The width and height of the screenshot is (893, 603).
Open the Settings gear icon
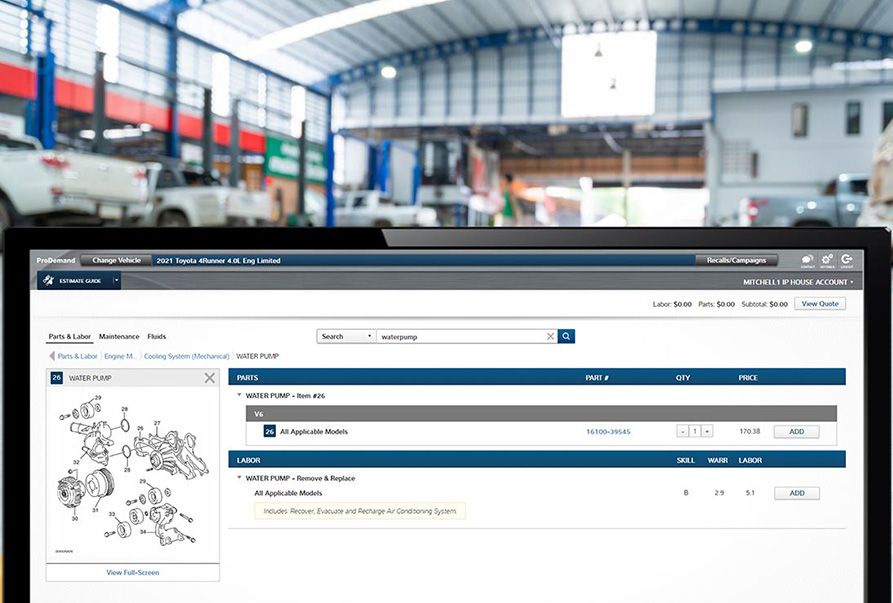click(x=827, y=260)
